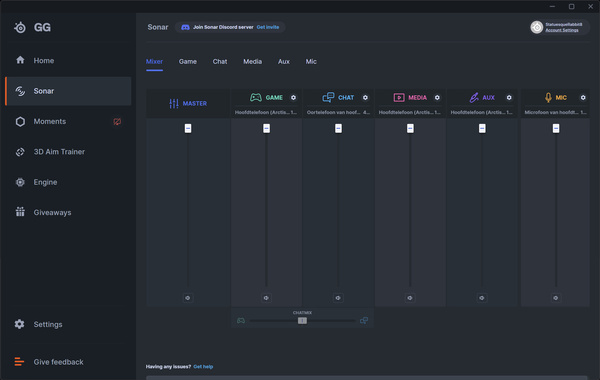Mute the Aux channel
600x380 pixels.
[x=482, y=298]
